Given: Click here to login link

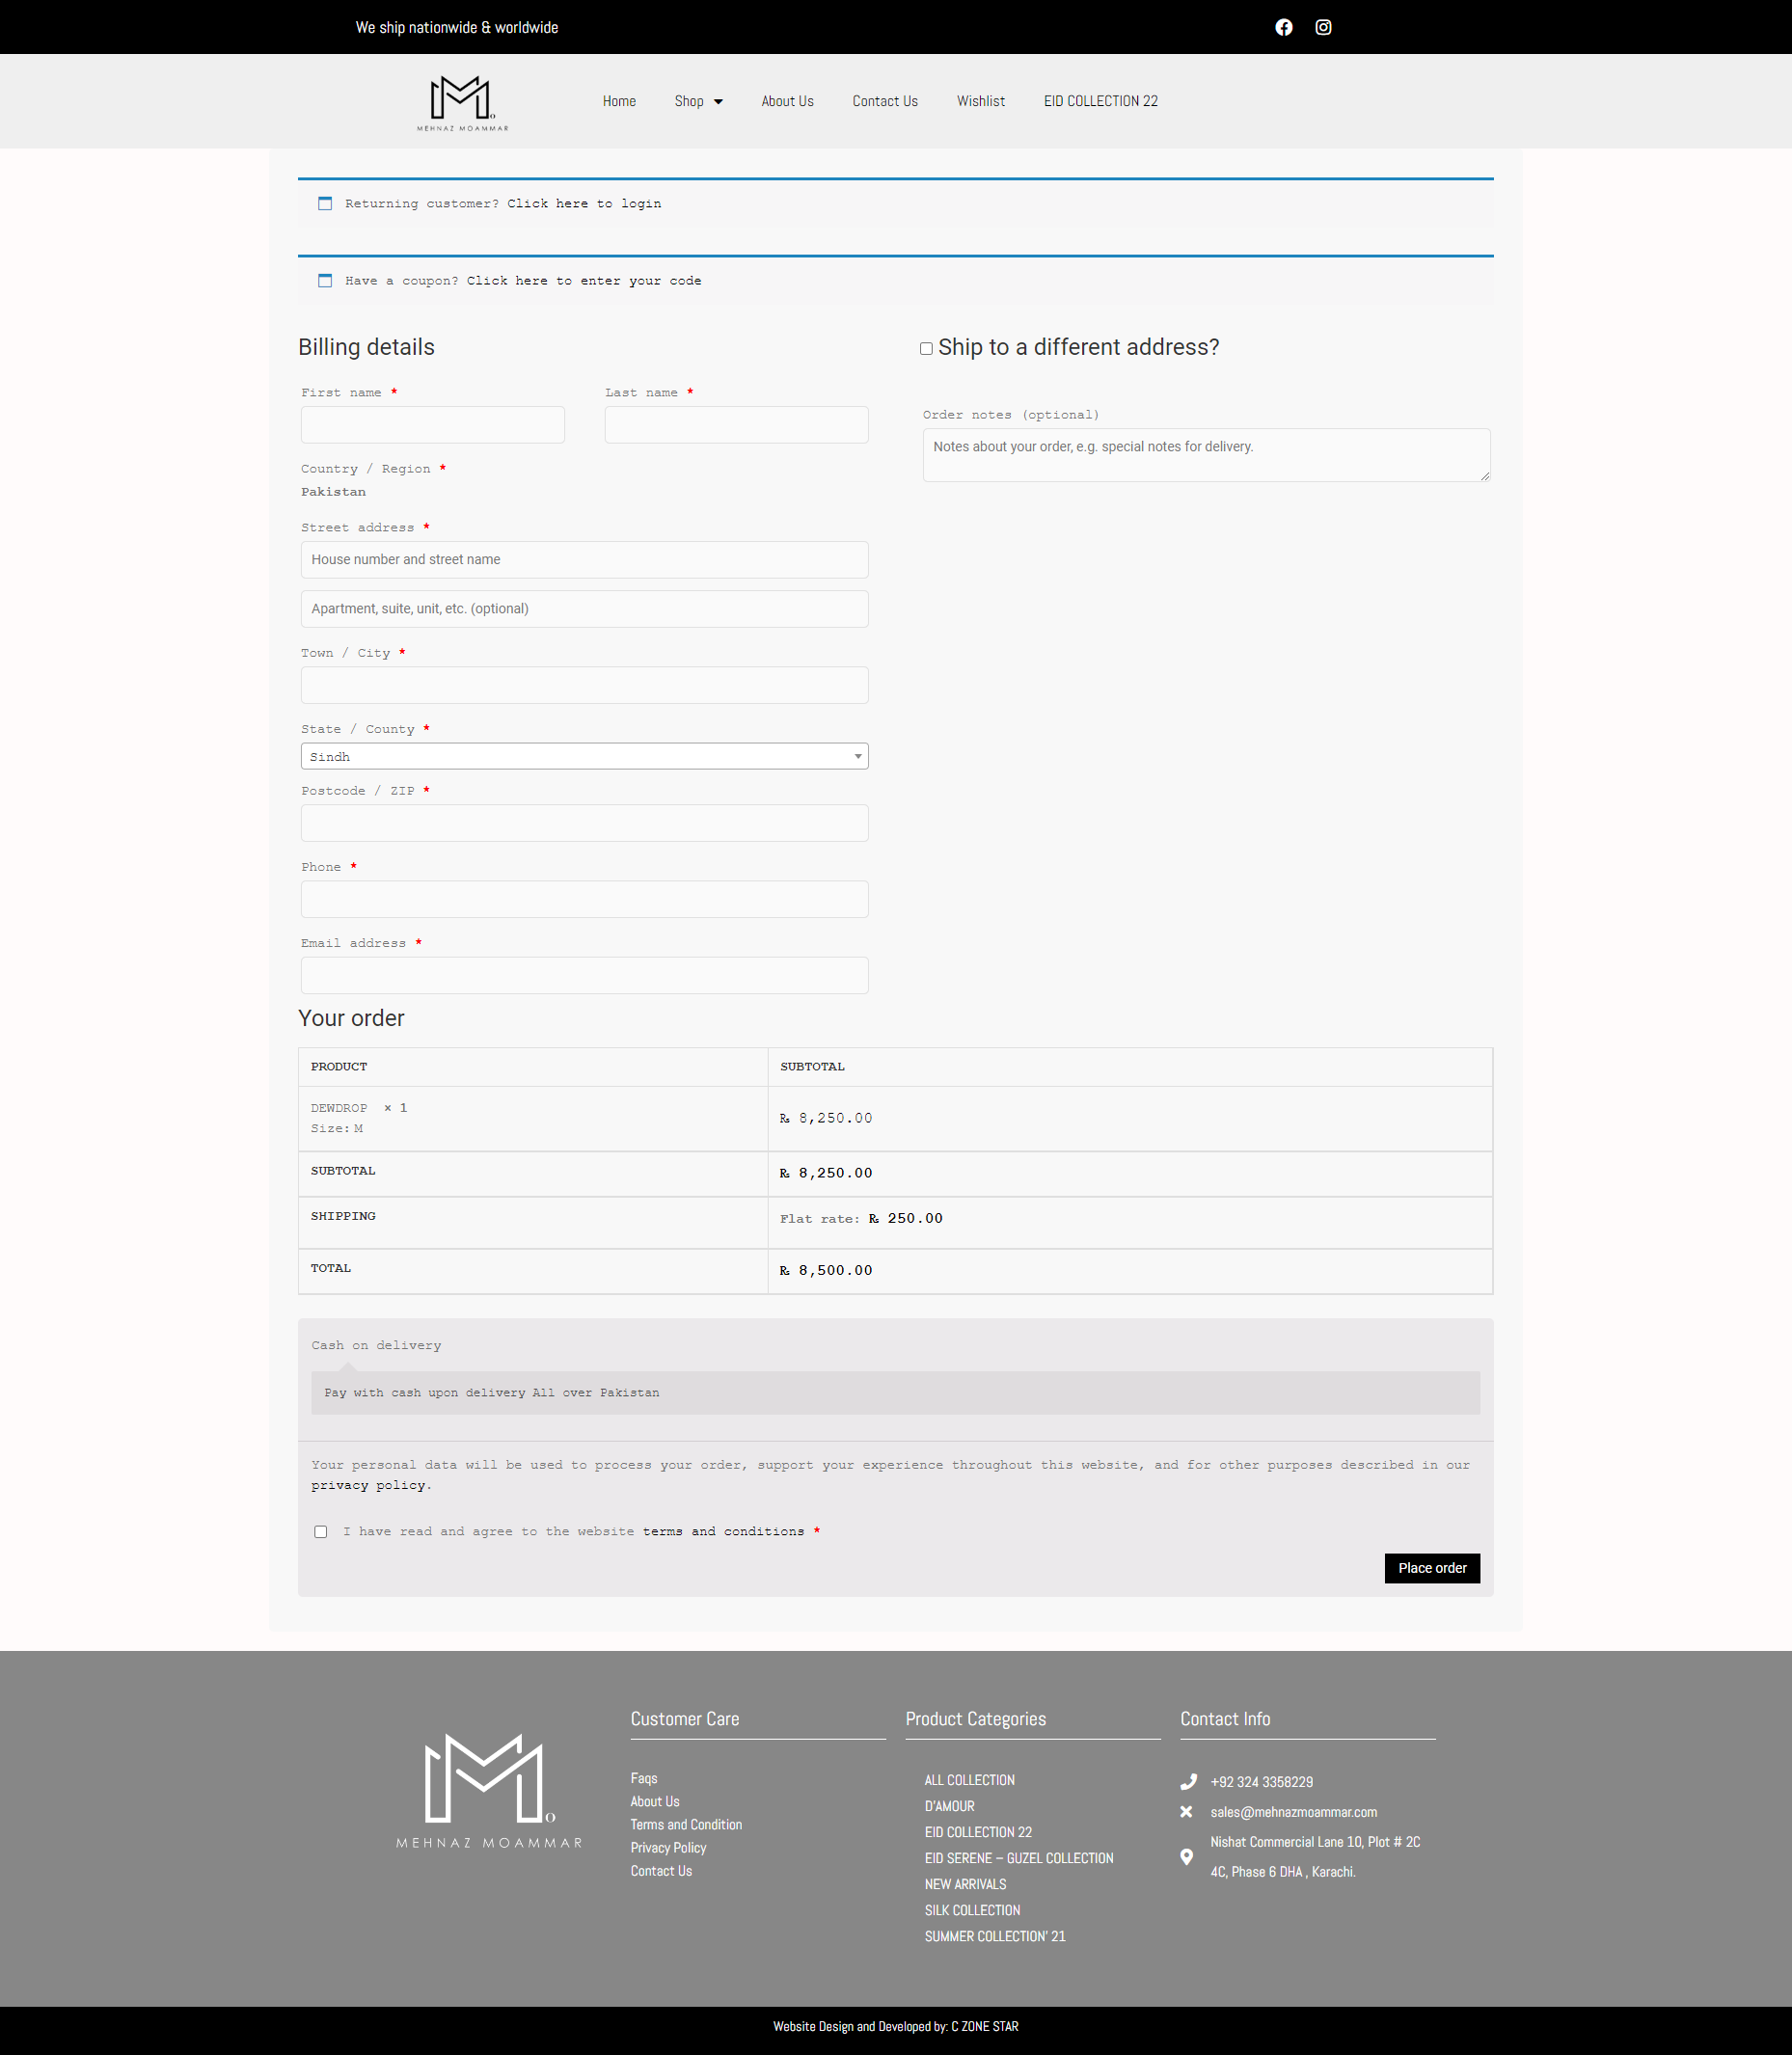Looking at the screenshot, I should pos(583,204).
